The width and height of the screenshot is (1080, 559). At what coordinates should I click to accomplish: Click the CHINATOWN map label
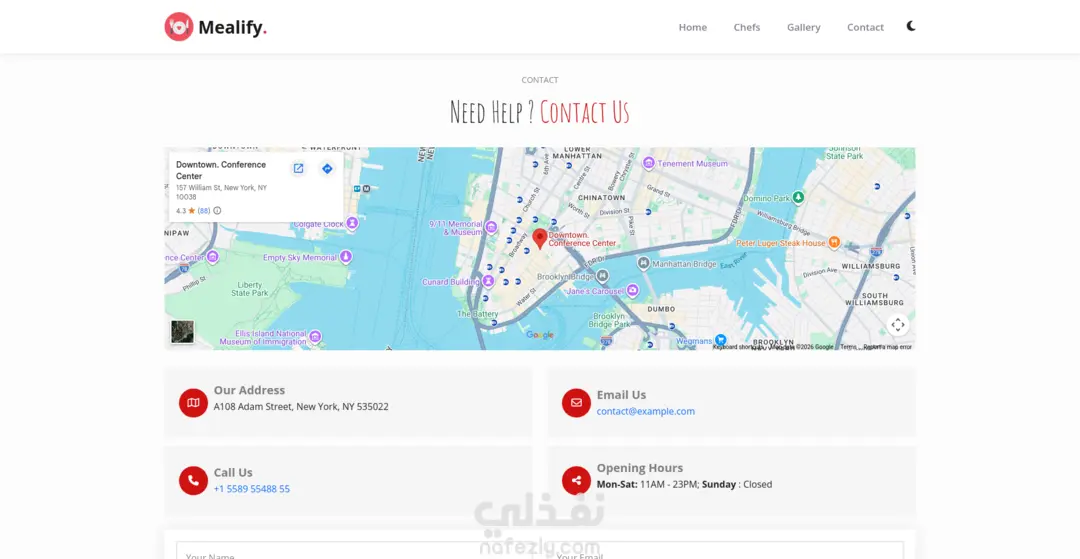coord(601,197)
